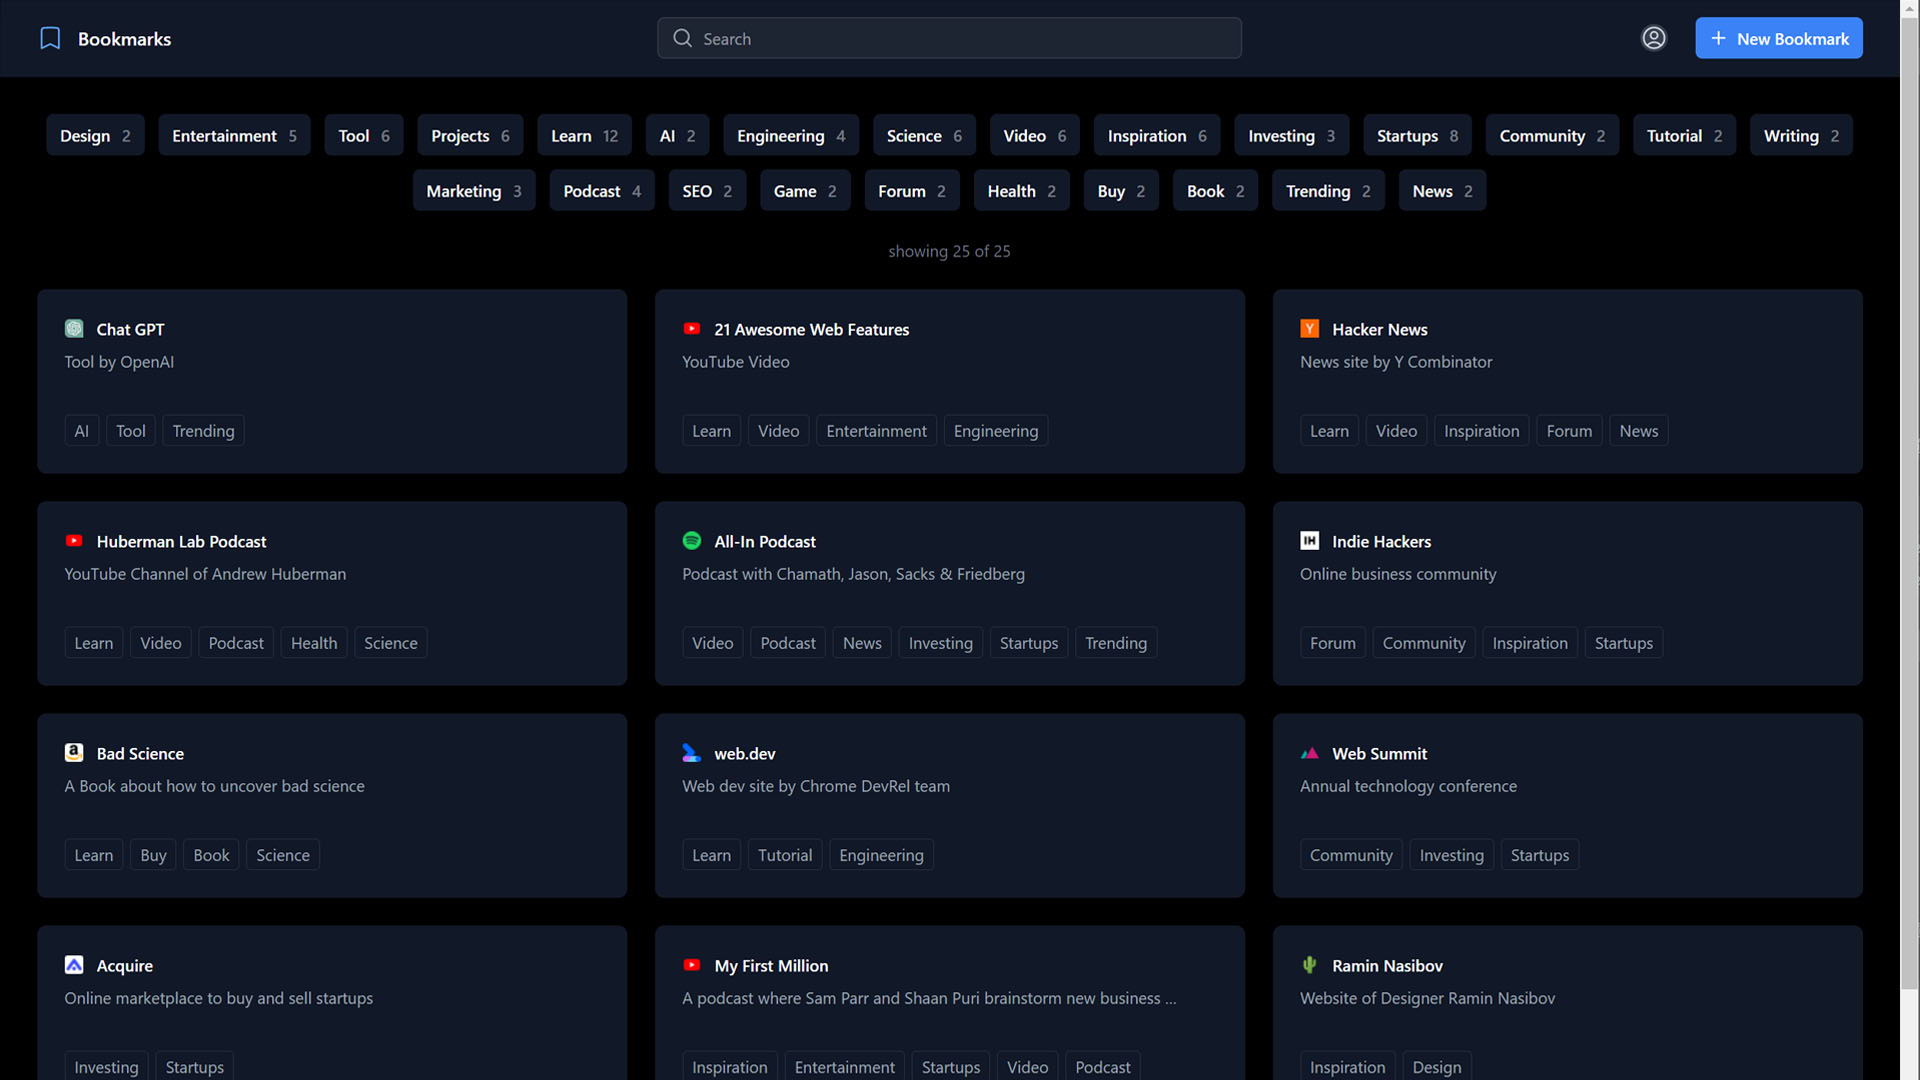Screen dimensions: 1920x1080
Task: Filter by Science in the tag bar
Action: (924, 135)
